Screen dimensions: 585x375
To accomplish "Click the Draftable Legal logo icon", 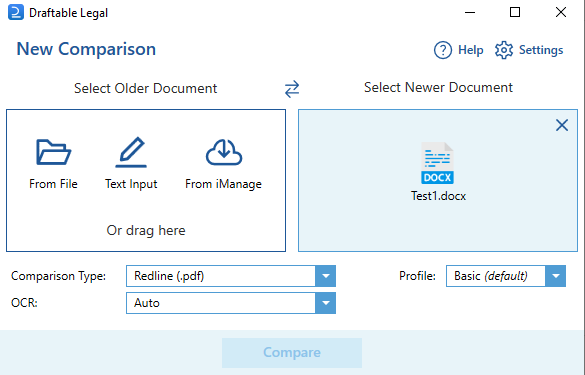I will (16, 12).
